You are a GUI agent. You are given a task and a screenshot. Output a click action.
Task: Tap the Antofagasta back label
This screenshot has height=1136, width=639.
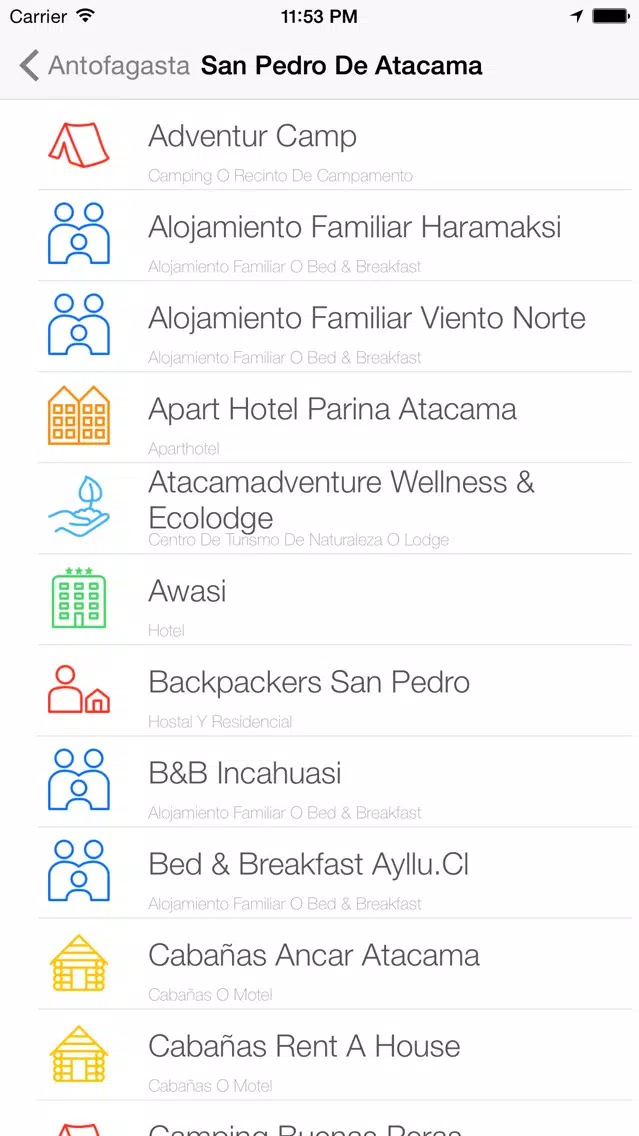(x=119, y=66)
